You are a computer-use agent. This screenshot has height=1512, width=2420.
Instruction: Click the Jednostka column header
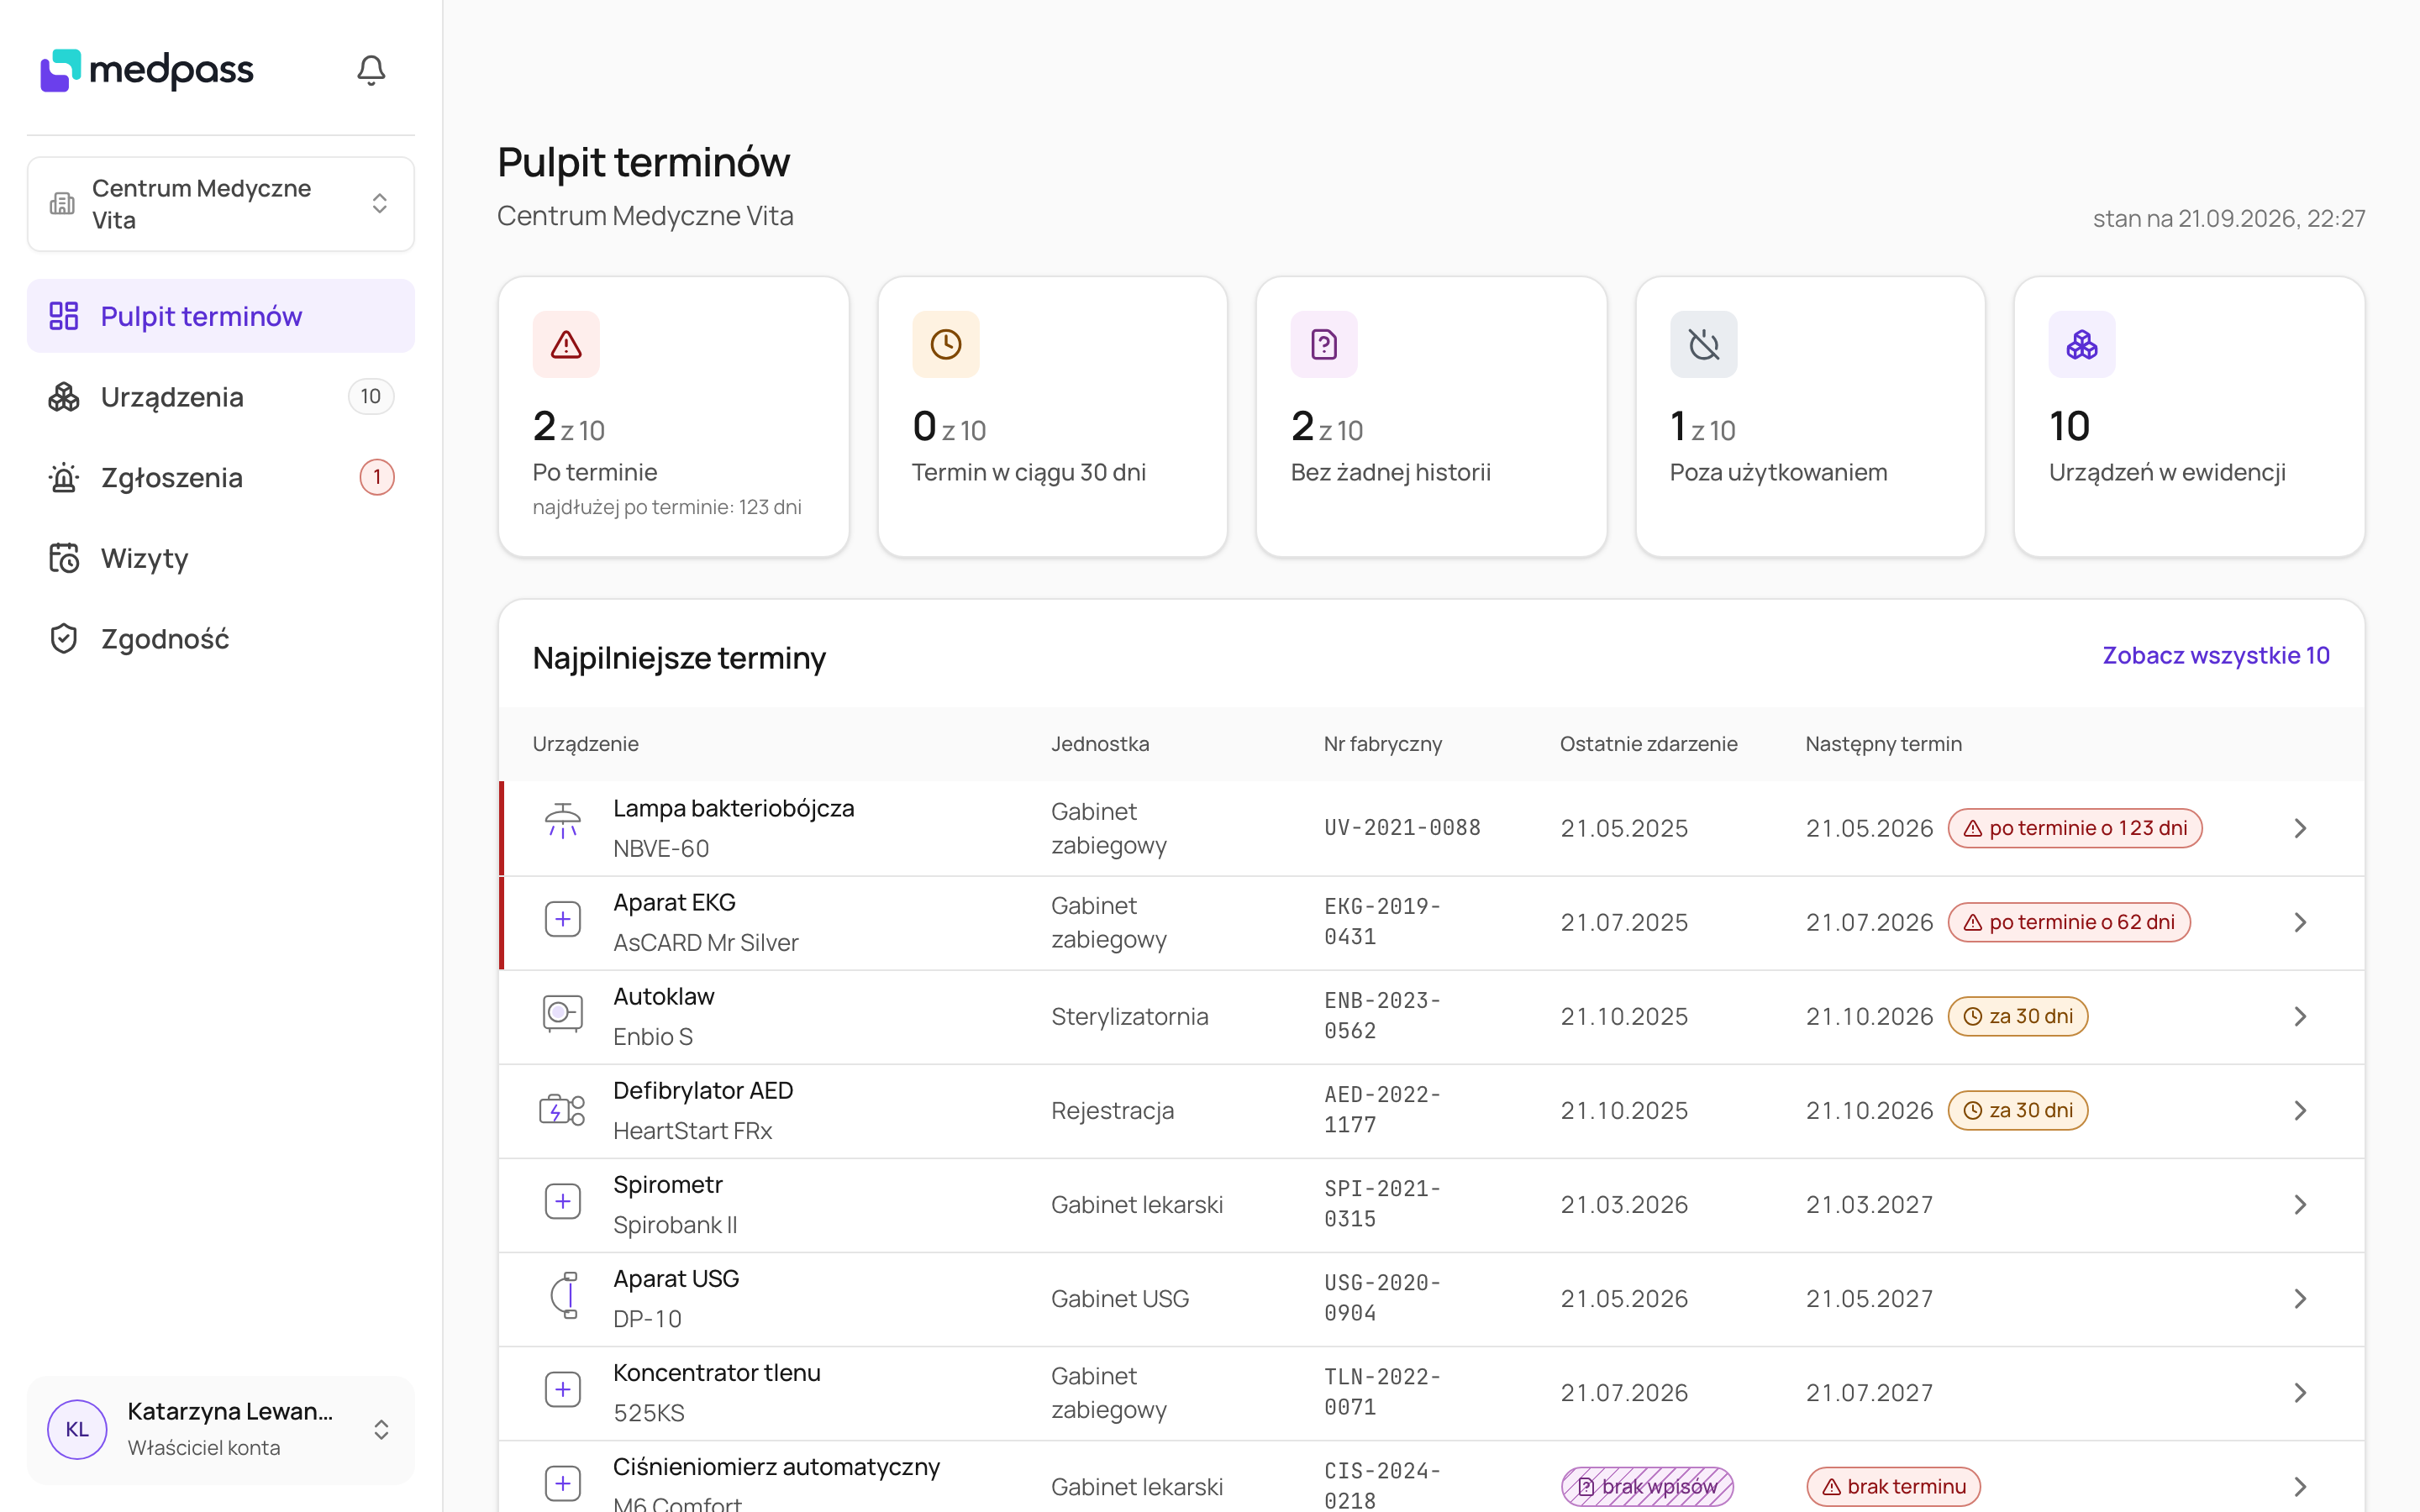pyautogui.click(x=1100, y=744)
